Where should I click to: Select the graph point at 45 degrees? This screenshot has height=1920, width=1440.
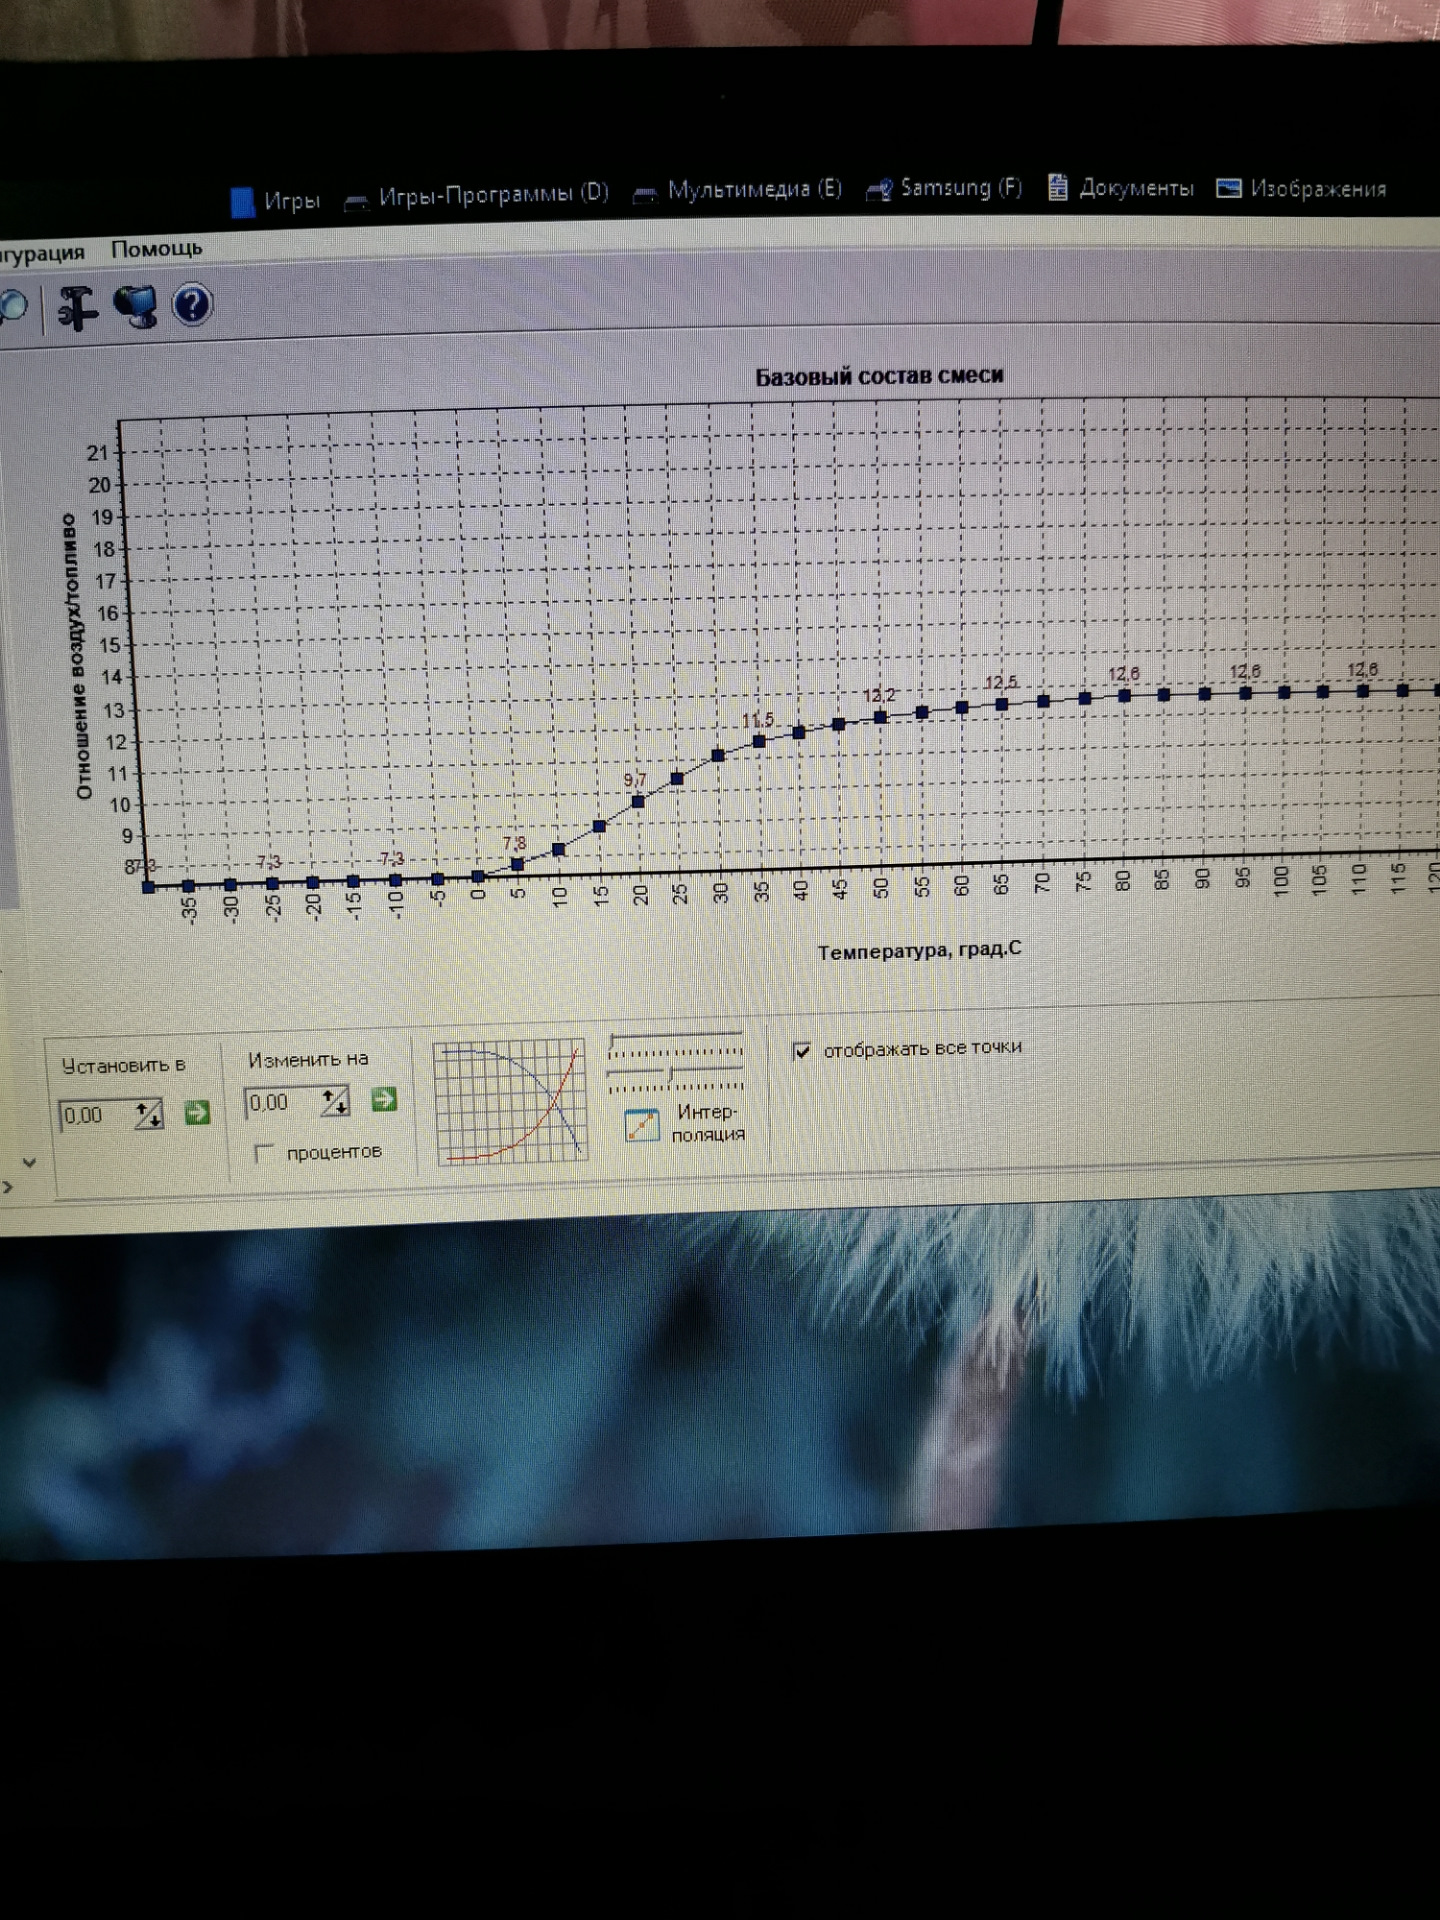point(839,724)
